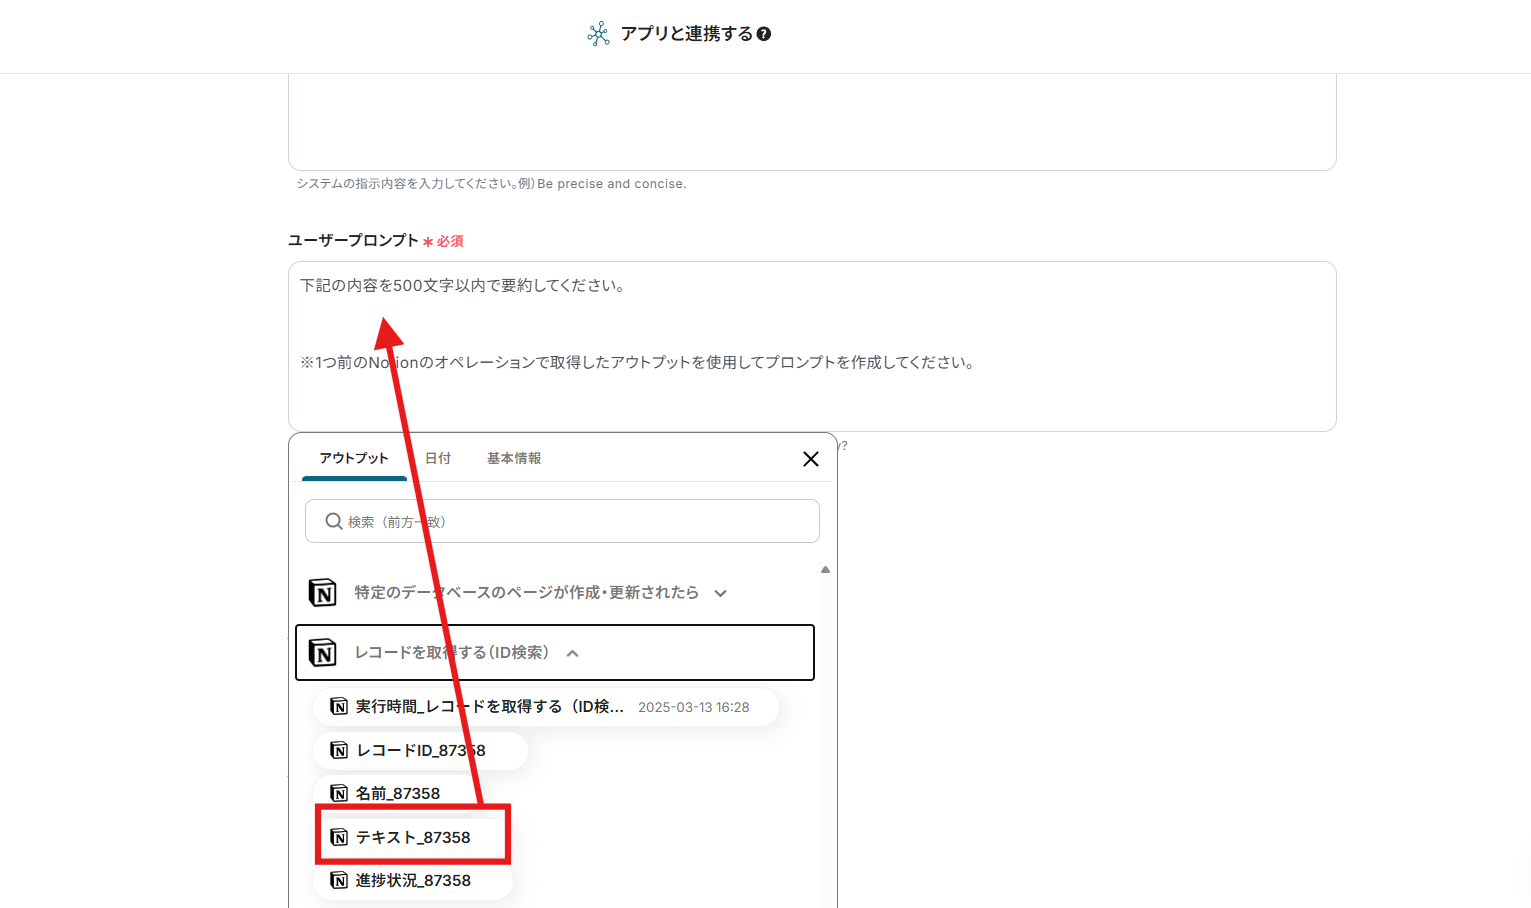The height and width of the screenshot is (908, 1531).
Task: Focus the 検索（前方一致） search field
Action: pyautogui.click(x=562, y=521)
